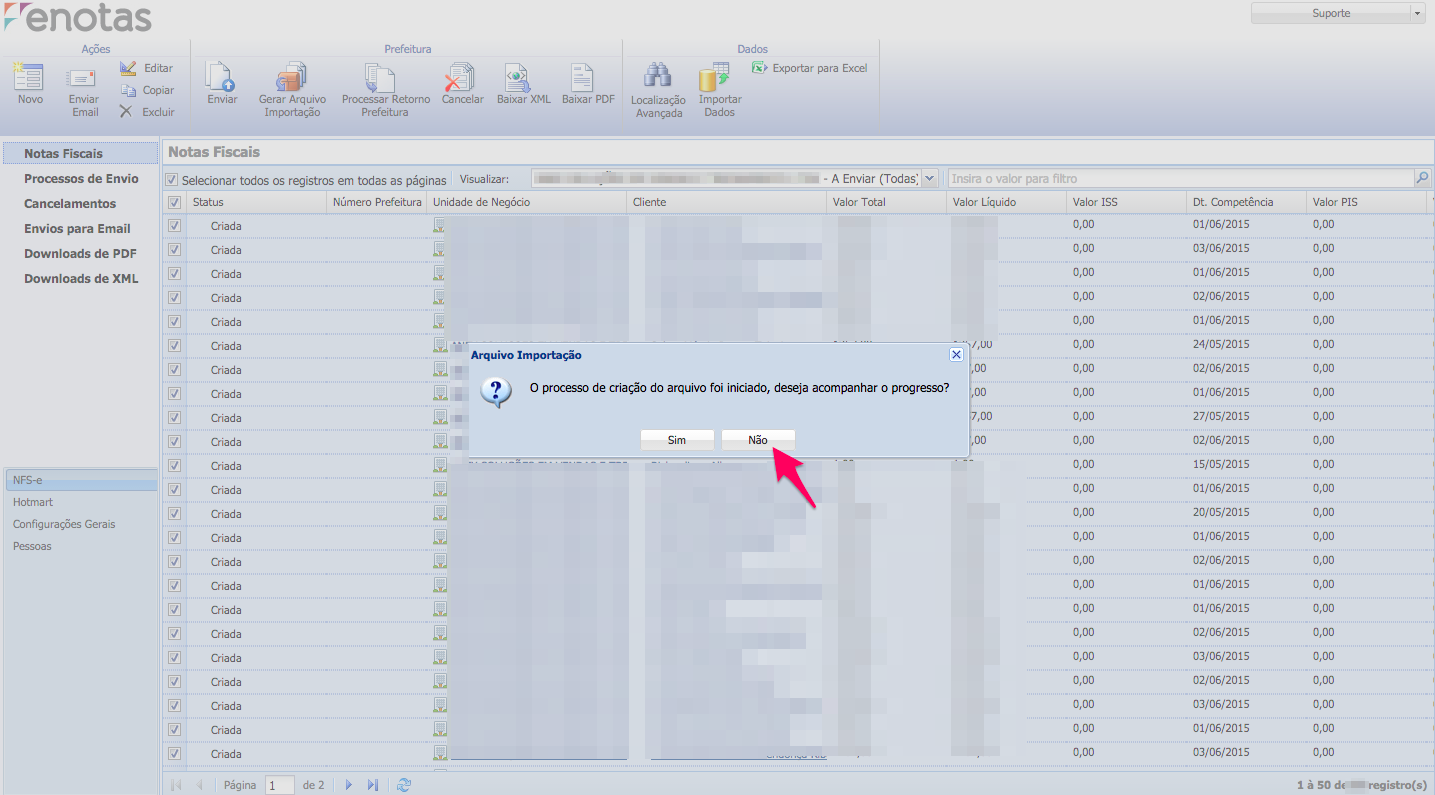The image size is (1435, 795).
Task: Expand the Visualizar view dropdown
Action: pos(930,178)
